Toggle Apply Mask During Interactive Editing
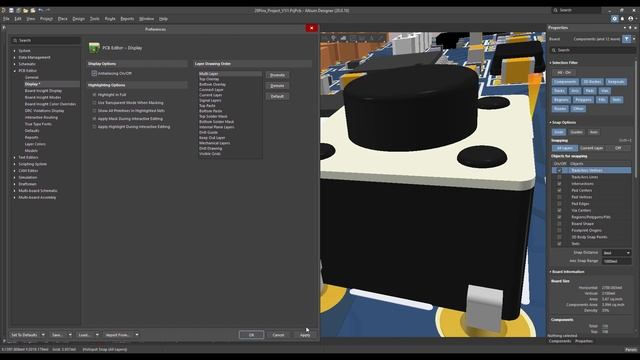 (x=94, y=119)
